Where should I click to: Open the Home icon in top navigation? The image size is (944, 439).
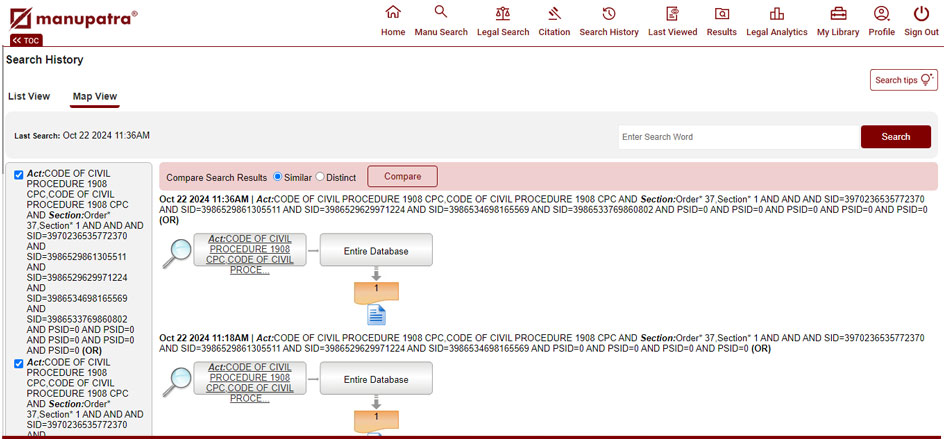tap(393, 13)
